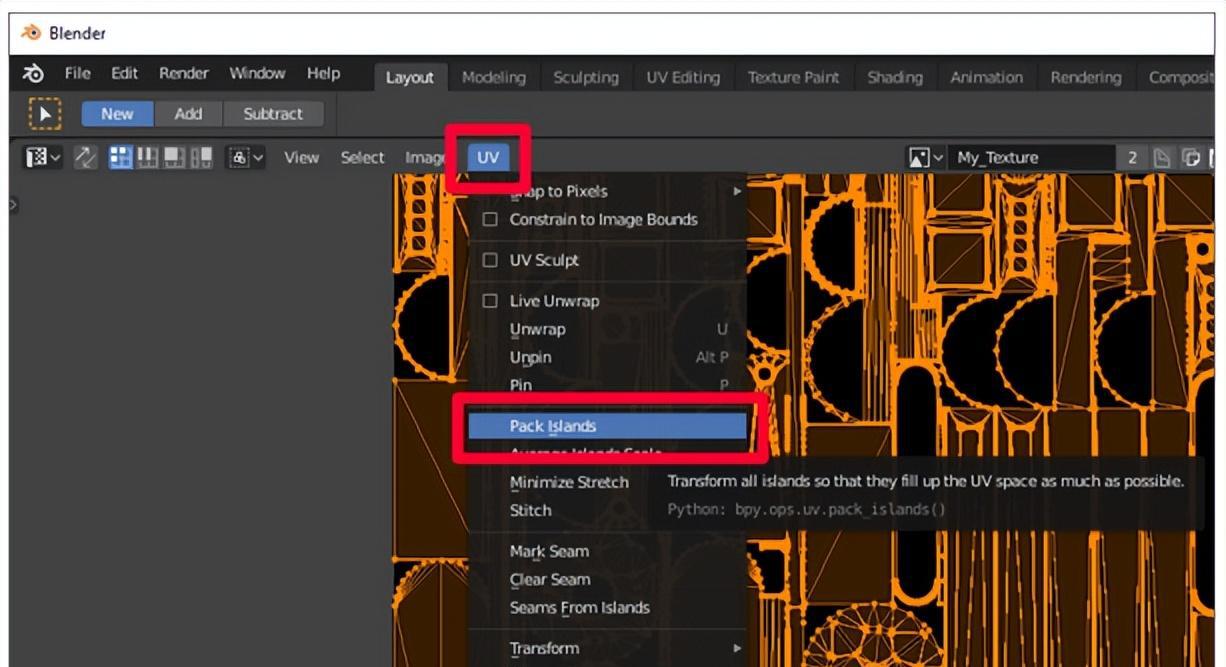The width and height of the screenshot is (1226, 667).
Task: Switch to the Shading workspace tab
Action: click(895, 77)
